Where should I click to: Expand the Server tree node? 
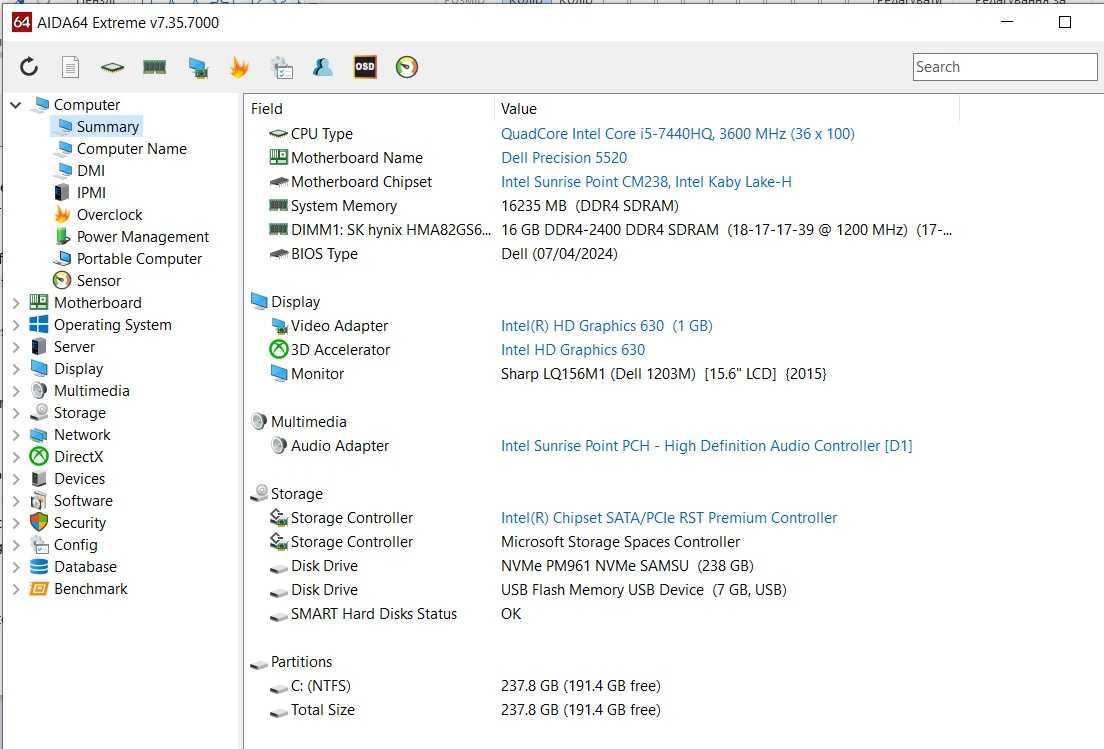pyautogui.click(x=15, y=347)
